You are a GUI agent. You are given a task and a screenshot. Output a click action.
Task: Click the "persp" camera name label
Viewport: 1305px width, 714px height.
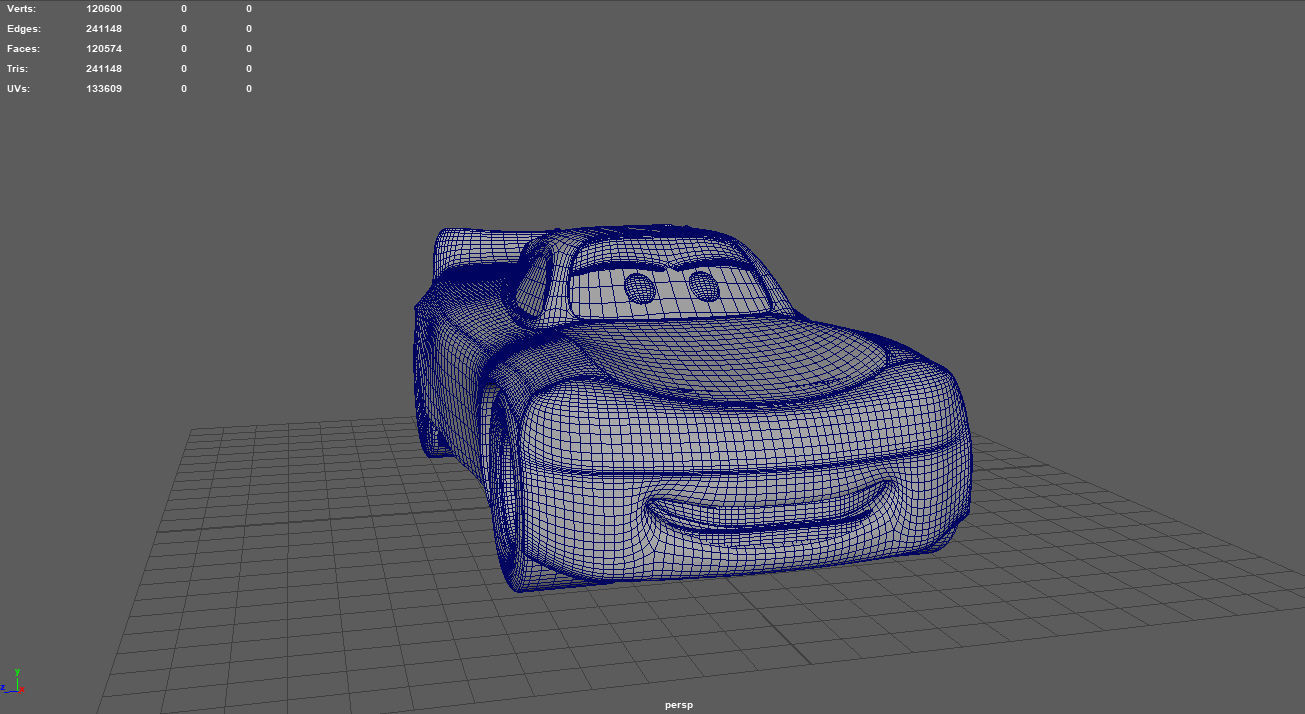[x=679, y=705]
